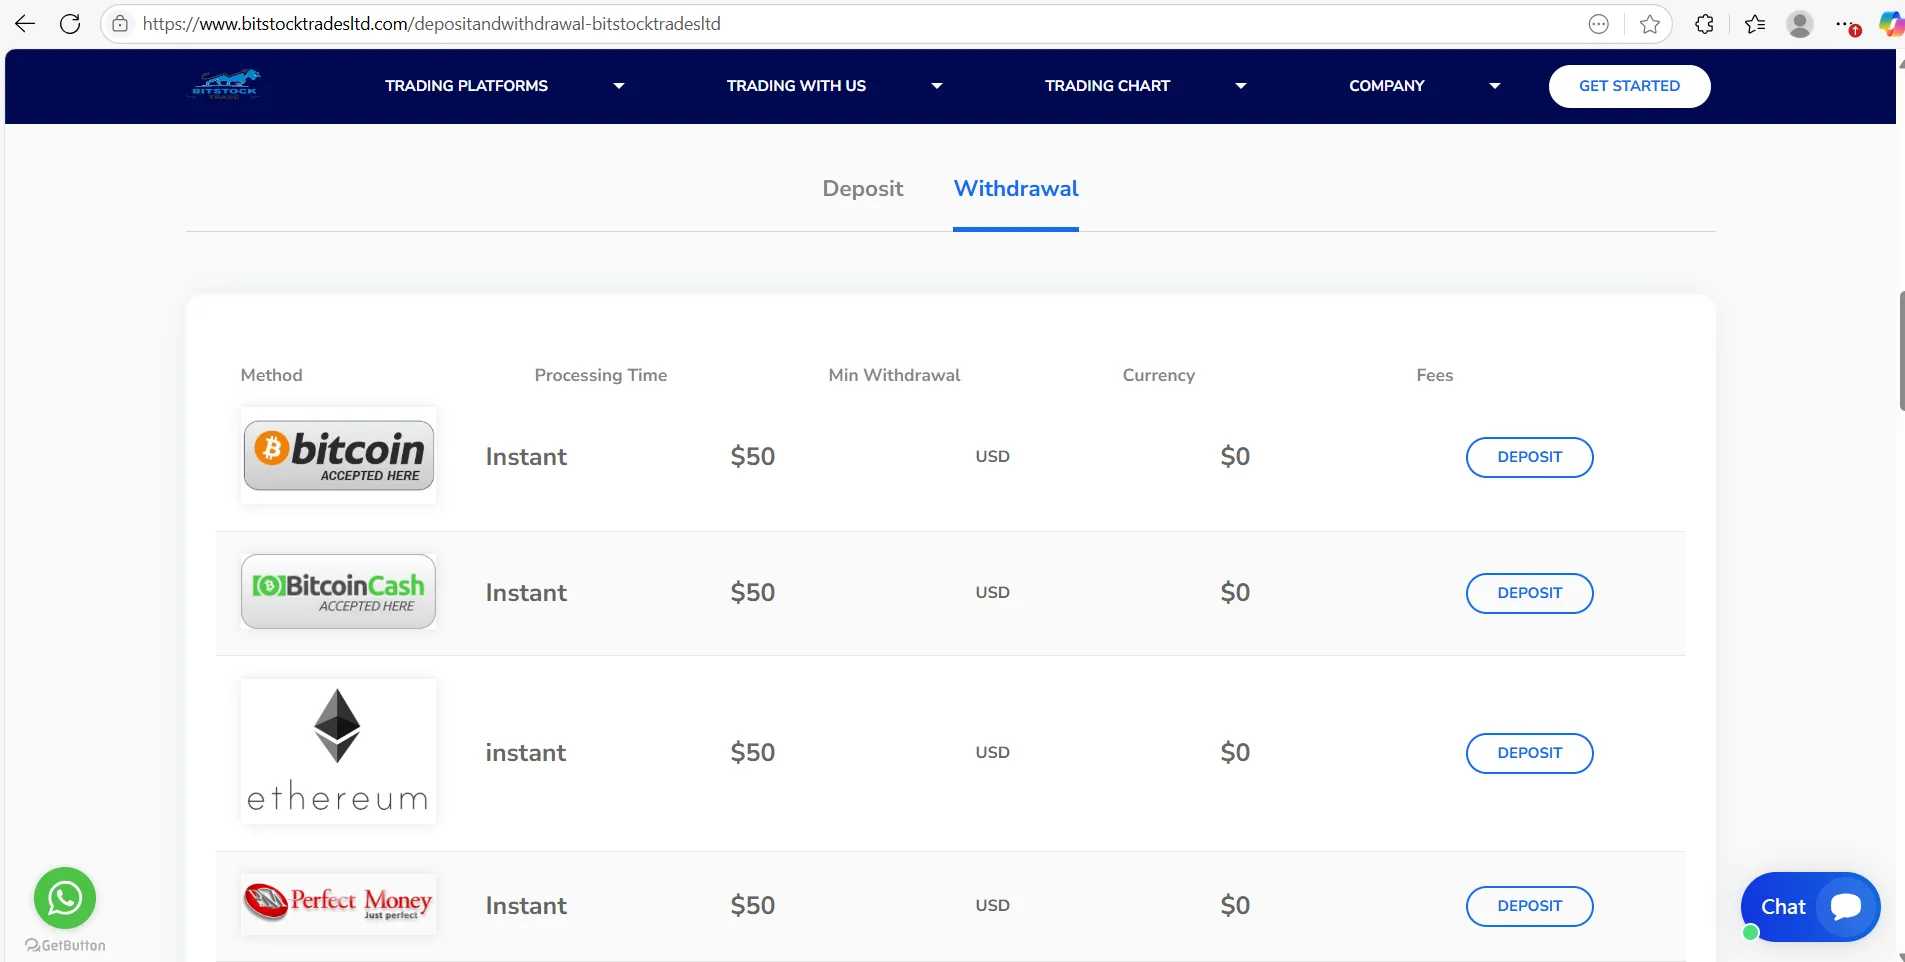Reload the page with refresh icon
This screenshot has height=962, width=1905.
tap(70, 24)
